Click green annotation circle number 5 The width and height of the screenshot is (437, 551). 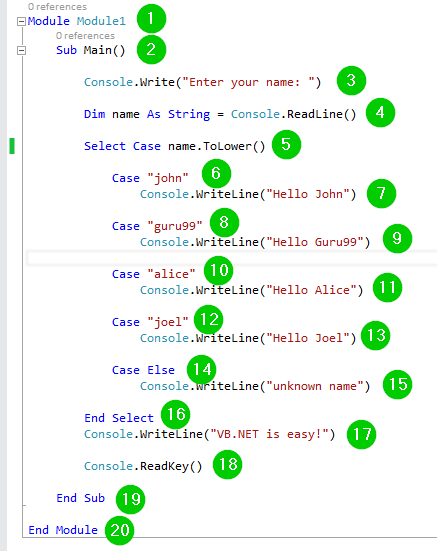click(x=286, y=144)
